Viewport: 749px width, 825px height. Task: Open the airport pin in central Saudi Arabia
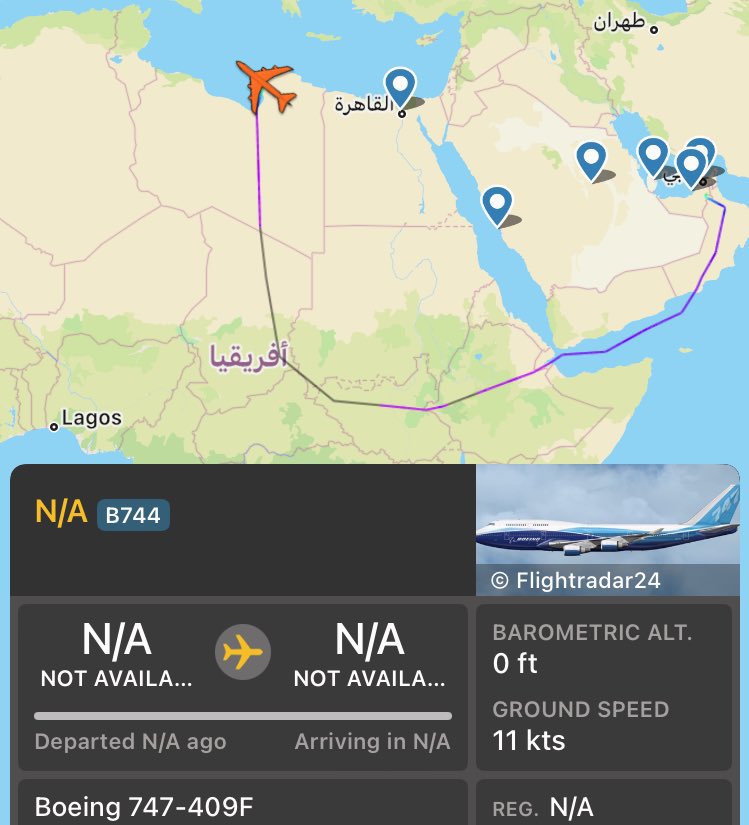(x=591, y=159)
